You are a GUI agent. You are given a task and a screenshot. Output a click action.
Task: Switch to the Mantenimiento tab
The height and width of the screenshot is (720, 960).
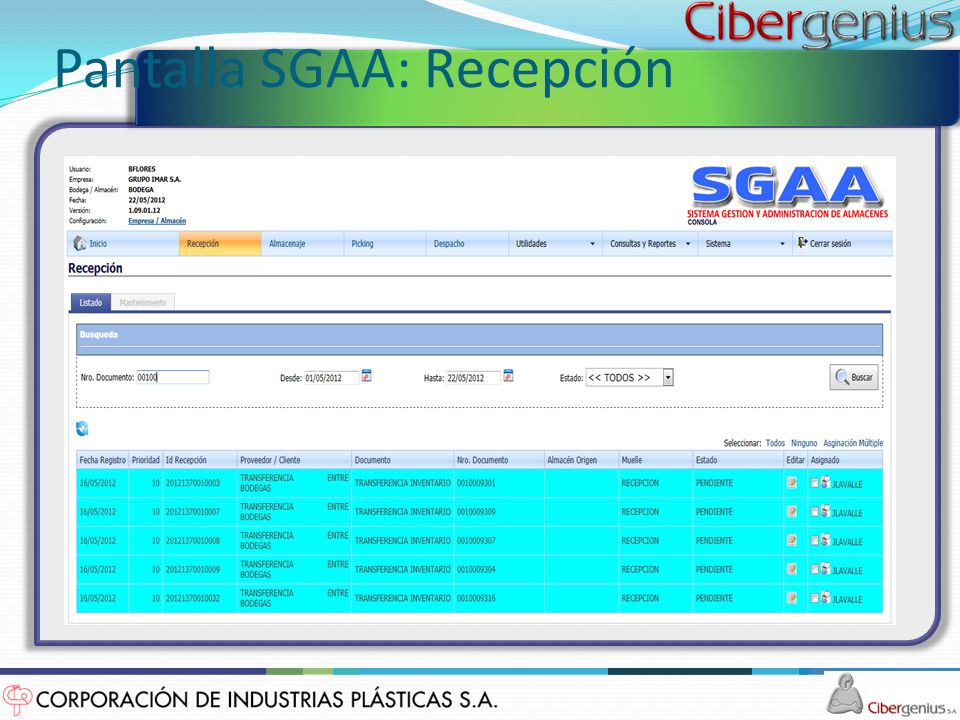click(x=143, y=302)
